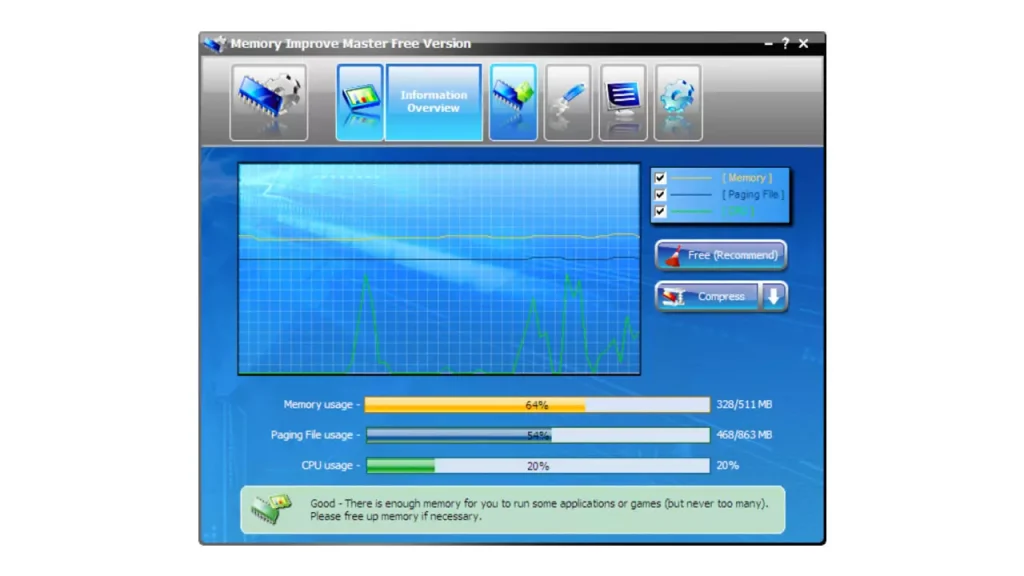Click the 20% CPU value text
The height and width of the screenshot is (576, 1024).
728,466
